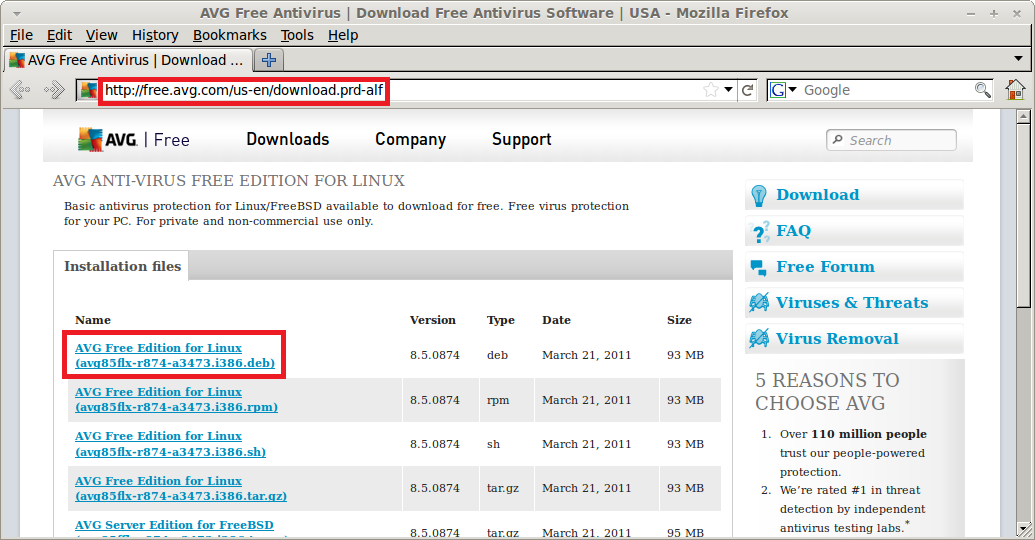Click the lightbulb icon beside Download
Image resolution: width=1035 pixels, height=540 pixels.
click(759, 195)
